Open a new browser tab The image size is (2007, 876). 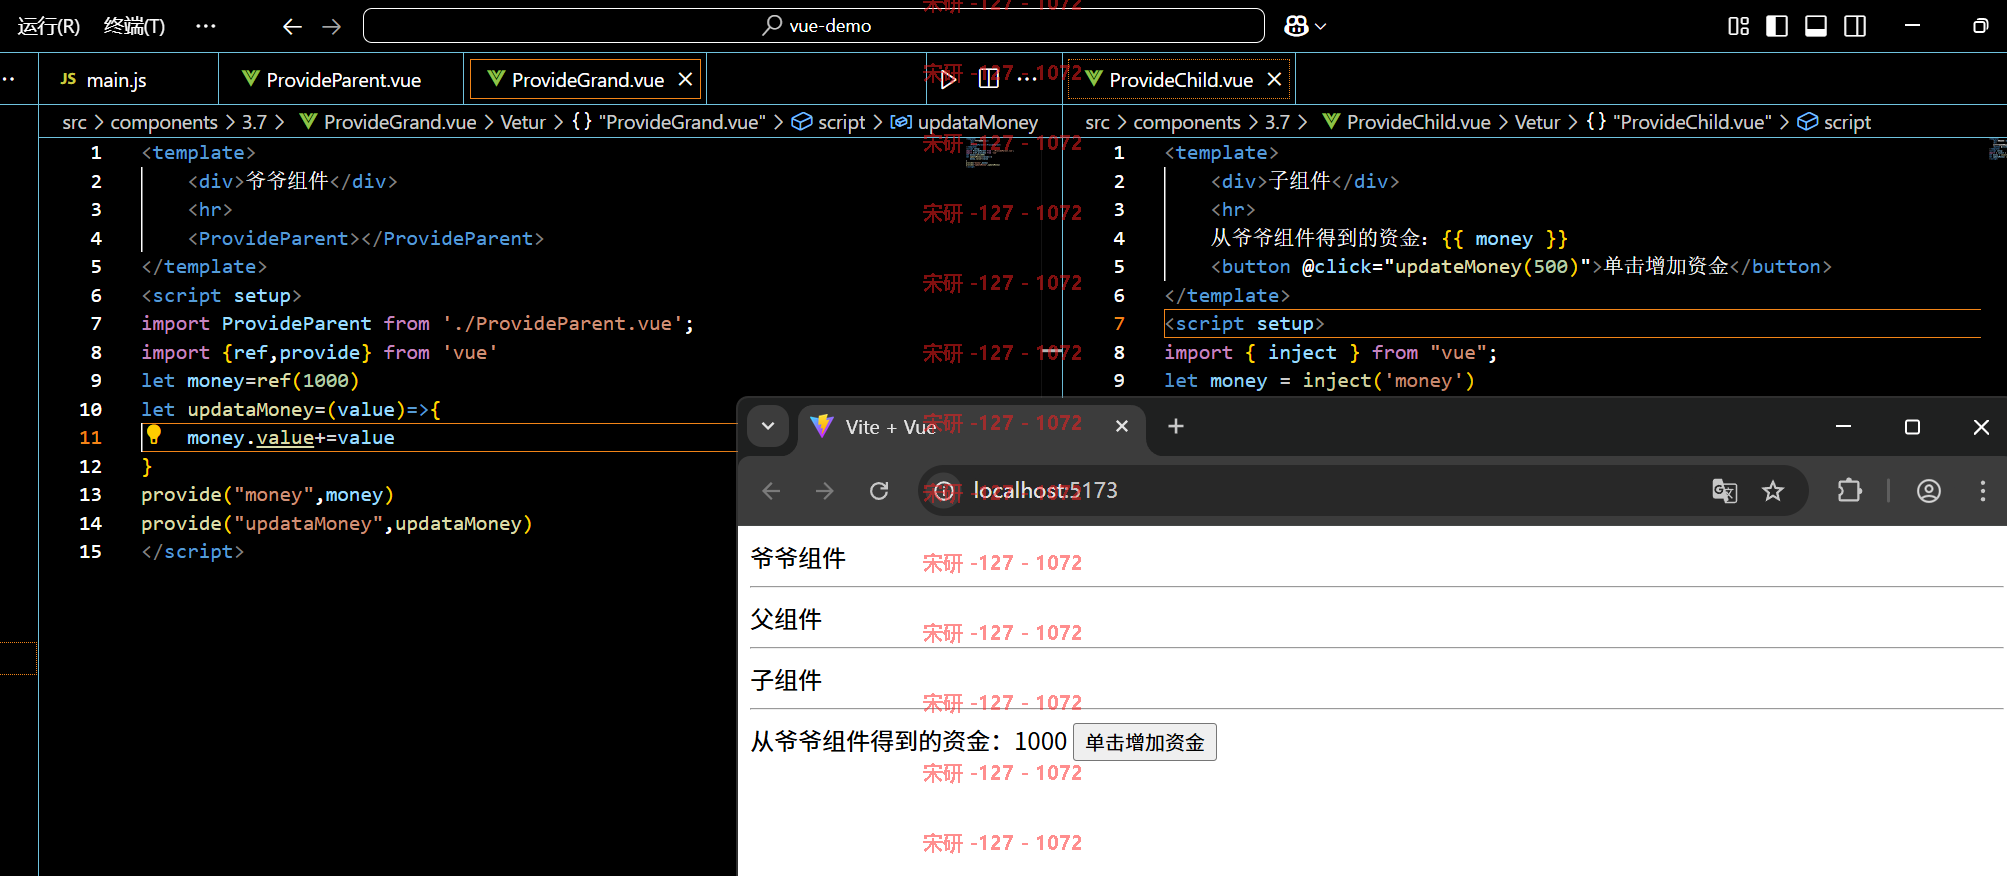1176,426
